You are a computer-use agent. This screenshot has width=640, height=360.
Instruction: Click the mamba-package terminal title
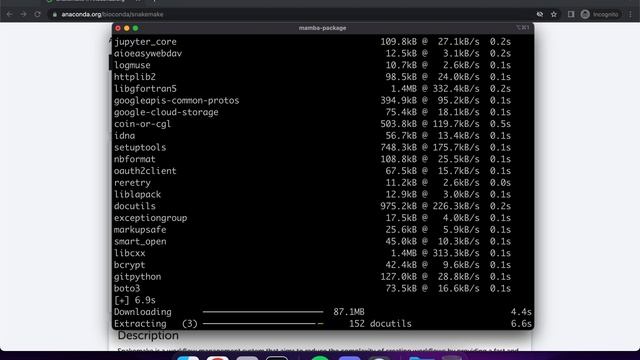click(322, 28)
